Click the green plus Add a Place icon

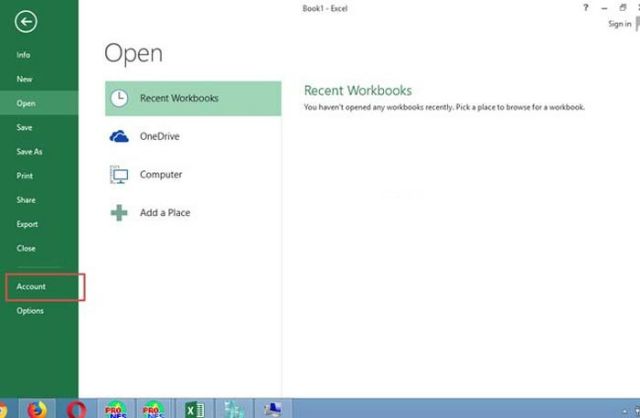119,213
